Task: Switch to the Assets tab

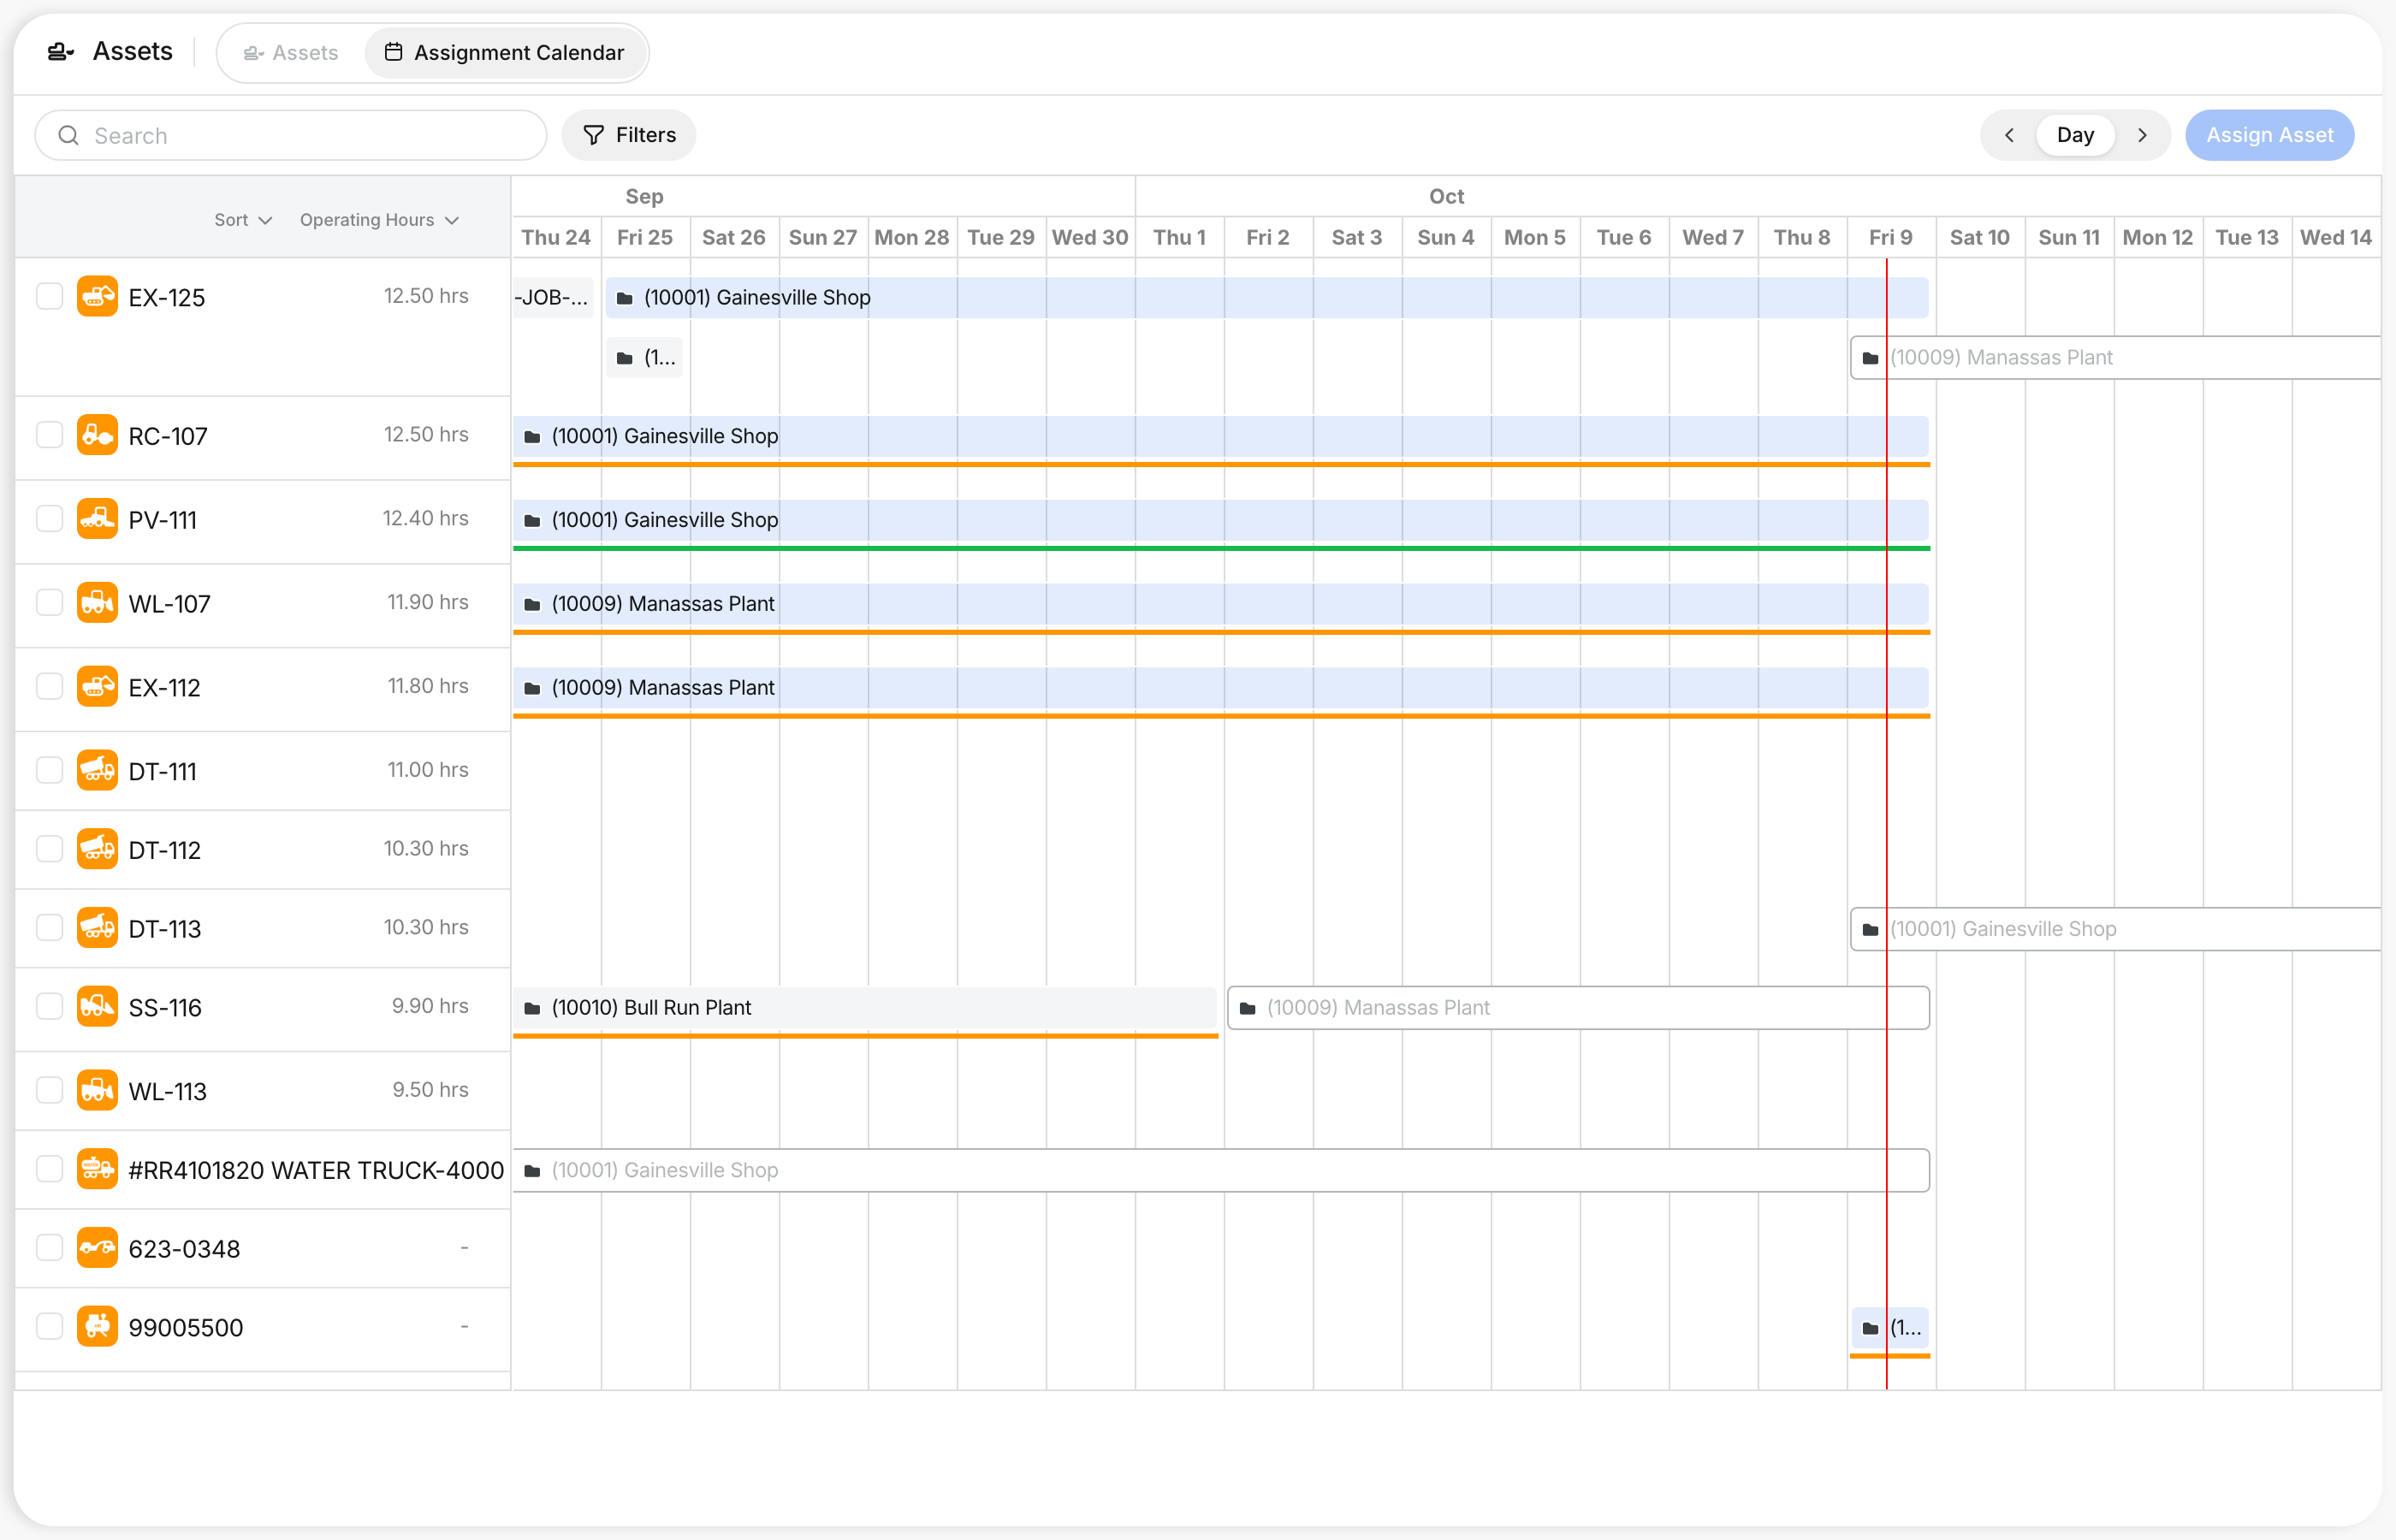Action: click(291, 53)
